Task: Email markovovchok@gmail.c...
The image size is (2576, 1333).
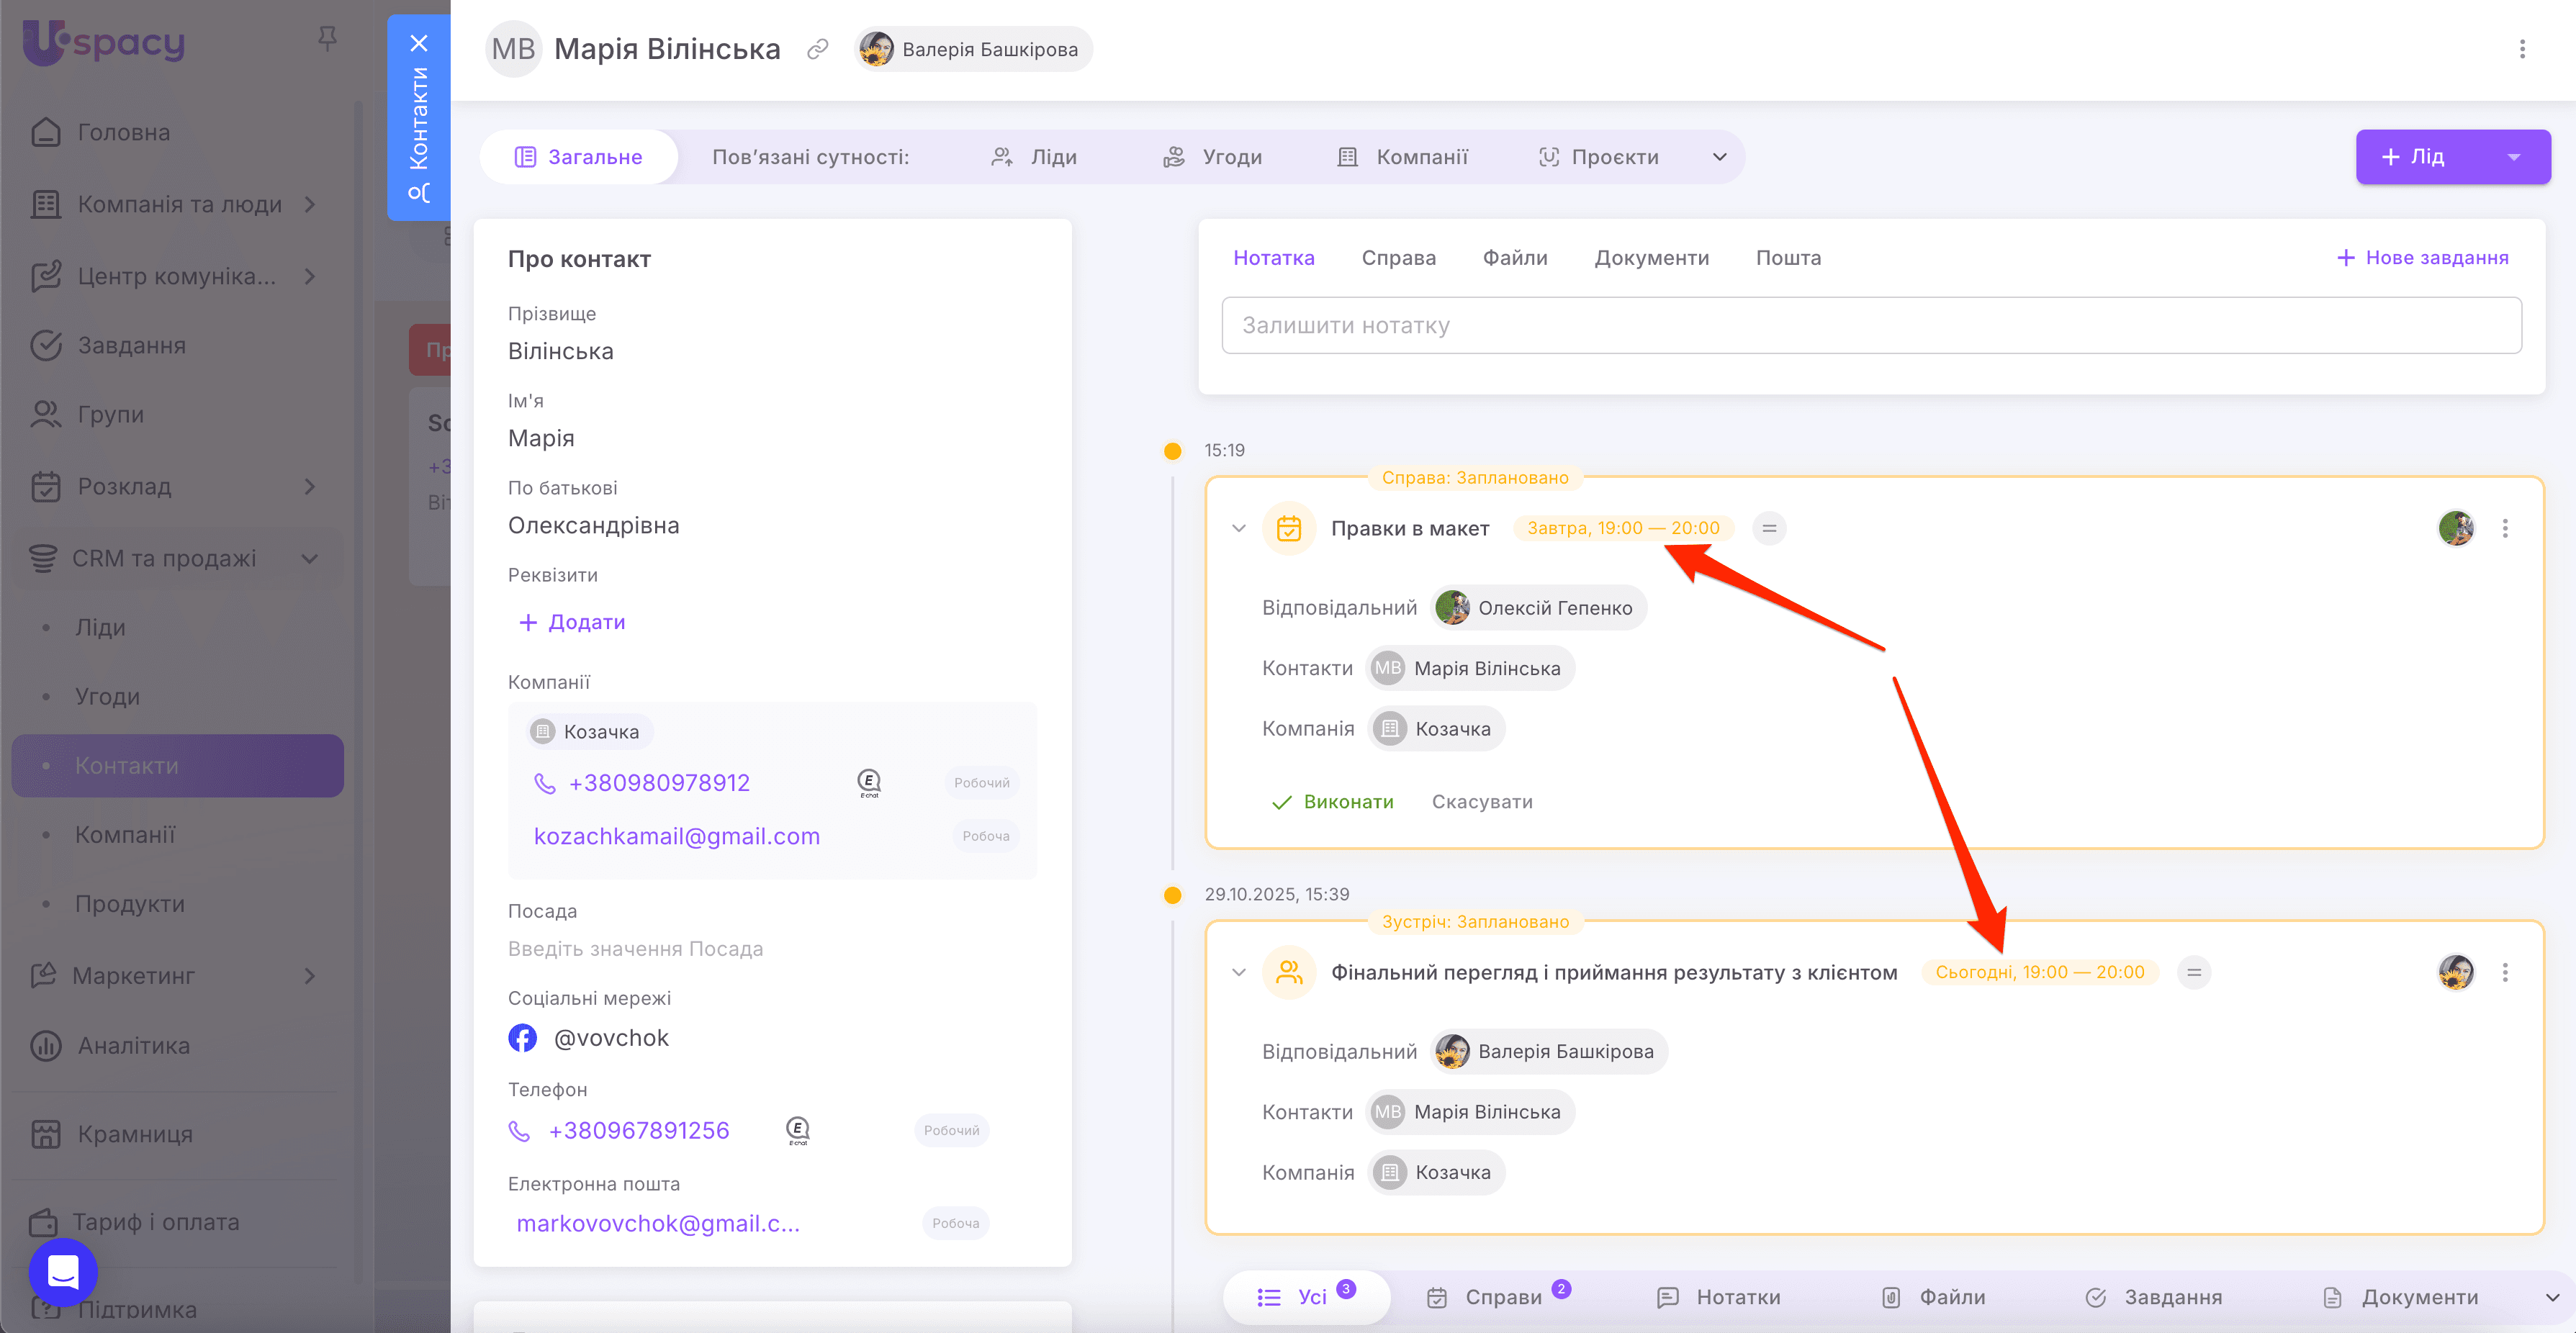Action: tap(657, 1224)
